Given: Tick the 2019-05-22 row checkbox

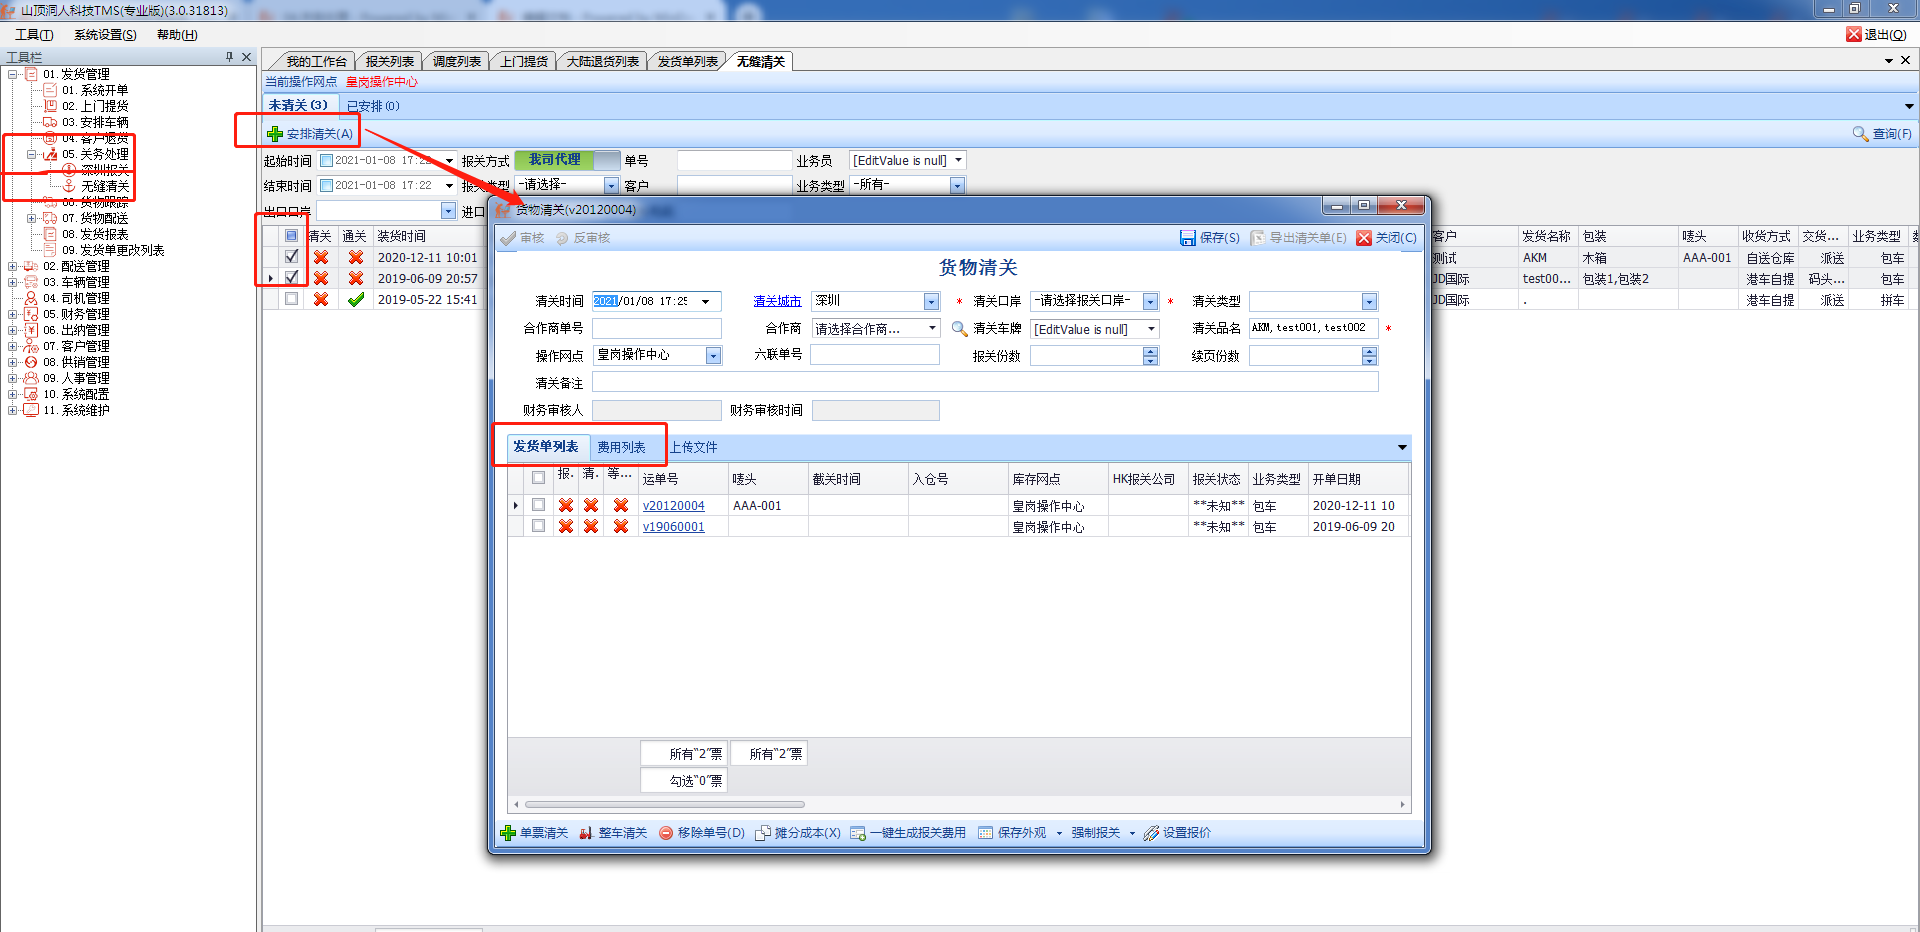Looking at the screenshot, I should tap(291, 299).
